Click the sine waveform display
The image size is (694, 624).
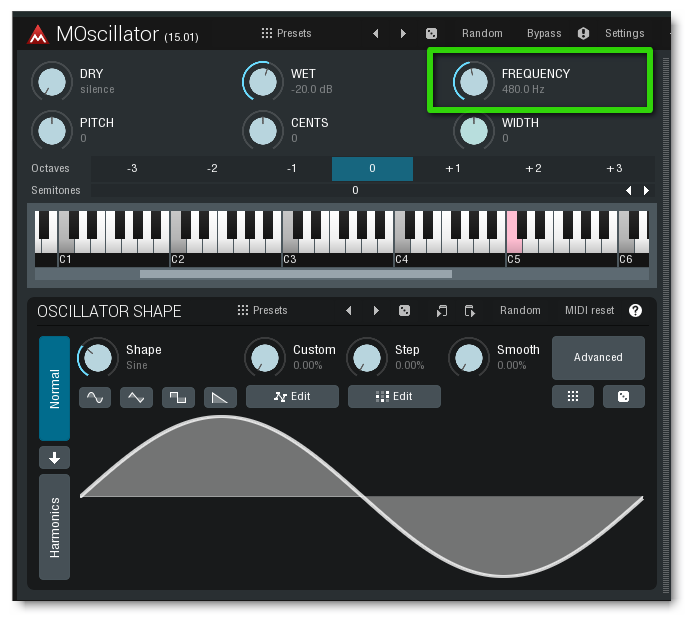pos(362,497)
